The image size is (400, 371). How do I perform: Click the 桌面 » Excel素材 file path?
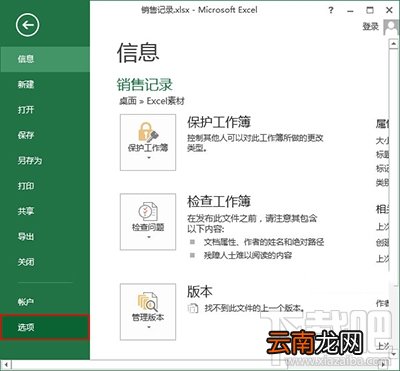click(152, 101)
